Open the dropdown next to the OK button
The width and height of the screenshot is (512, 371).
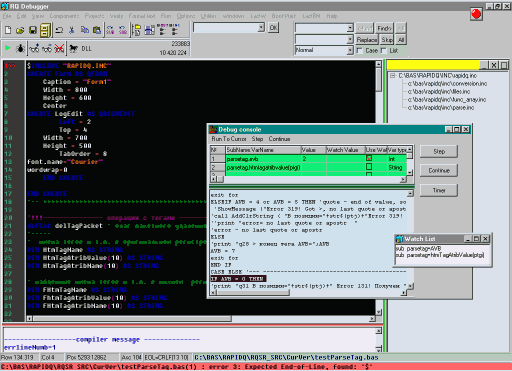[x=261, y=28]
